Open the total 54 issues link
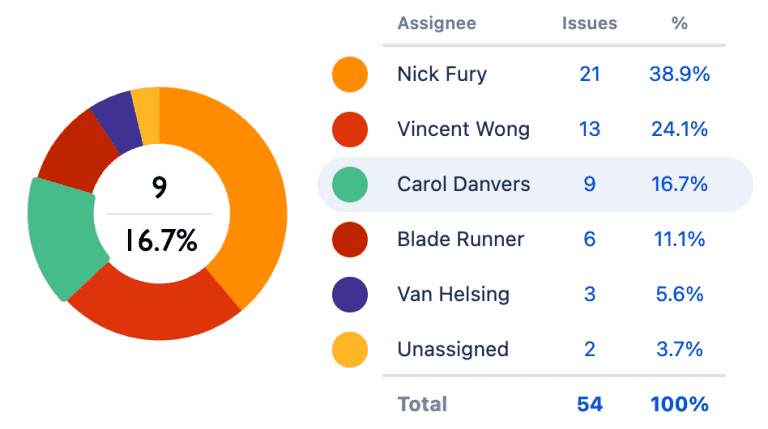The width and height of the screenshot is (768, 429). click(589, 404)
